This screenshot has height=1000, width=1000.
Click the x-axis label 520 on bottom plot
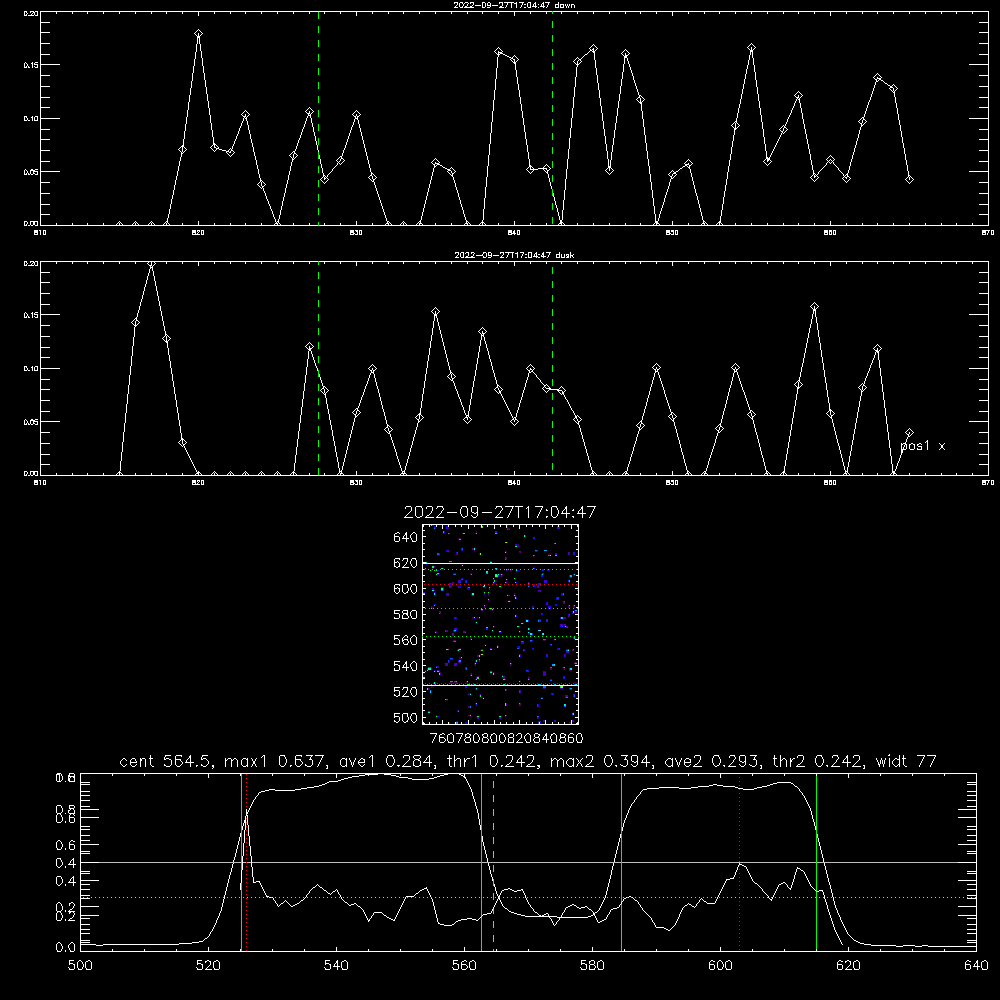pos(208,966)
